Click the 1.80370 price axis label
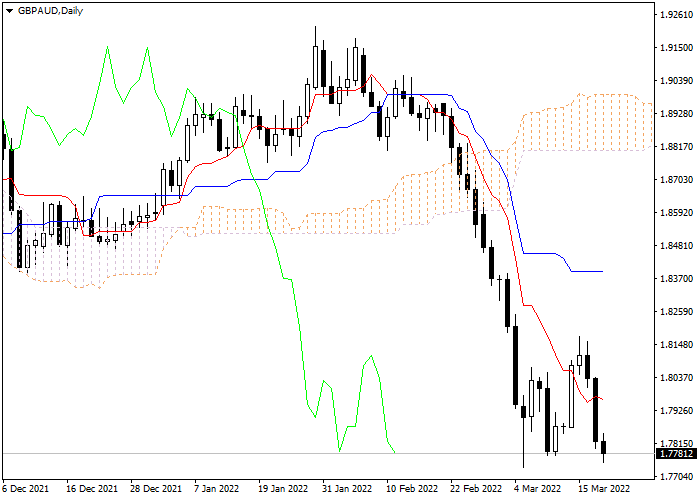700x500 pixels. coord(677,378)
